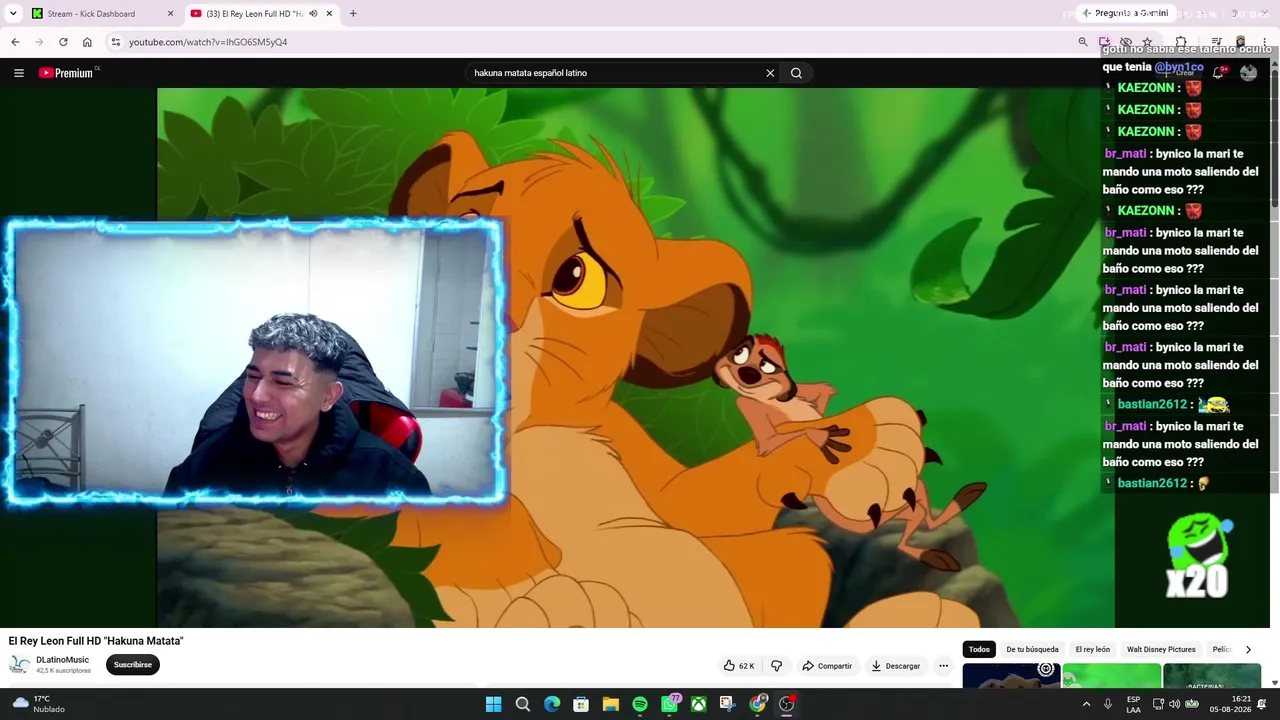Open Snipping Tool from taskbar
Viewport: 1280px width, 720px height.
pos(727,704)
